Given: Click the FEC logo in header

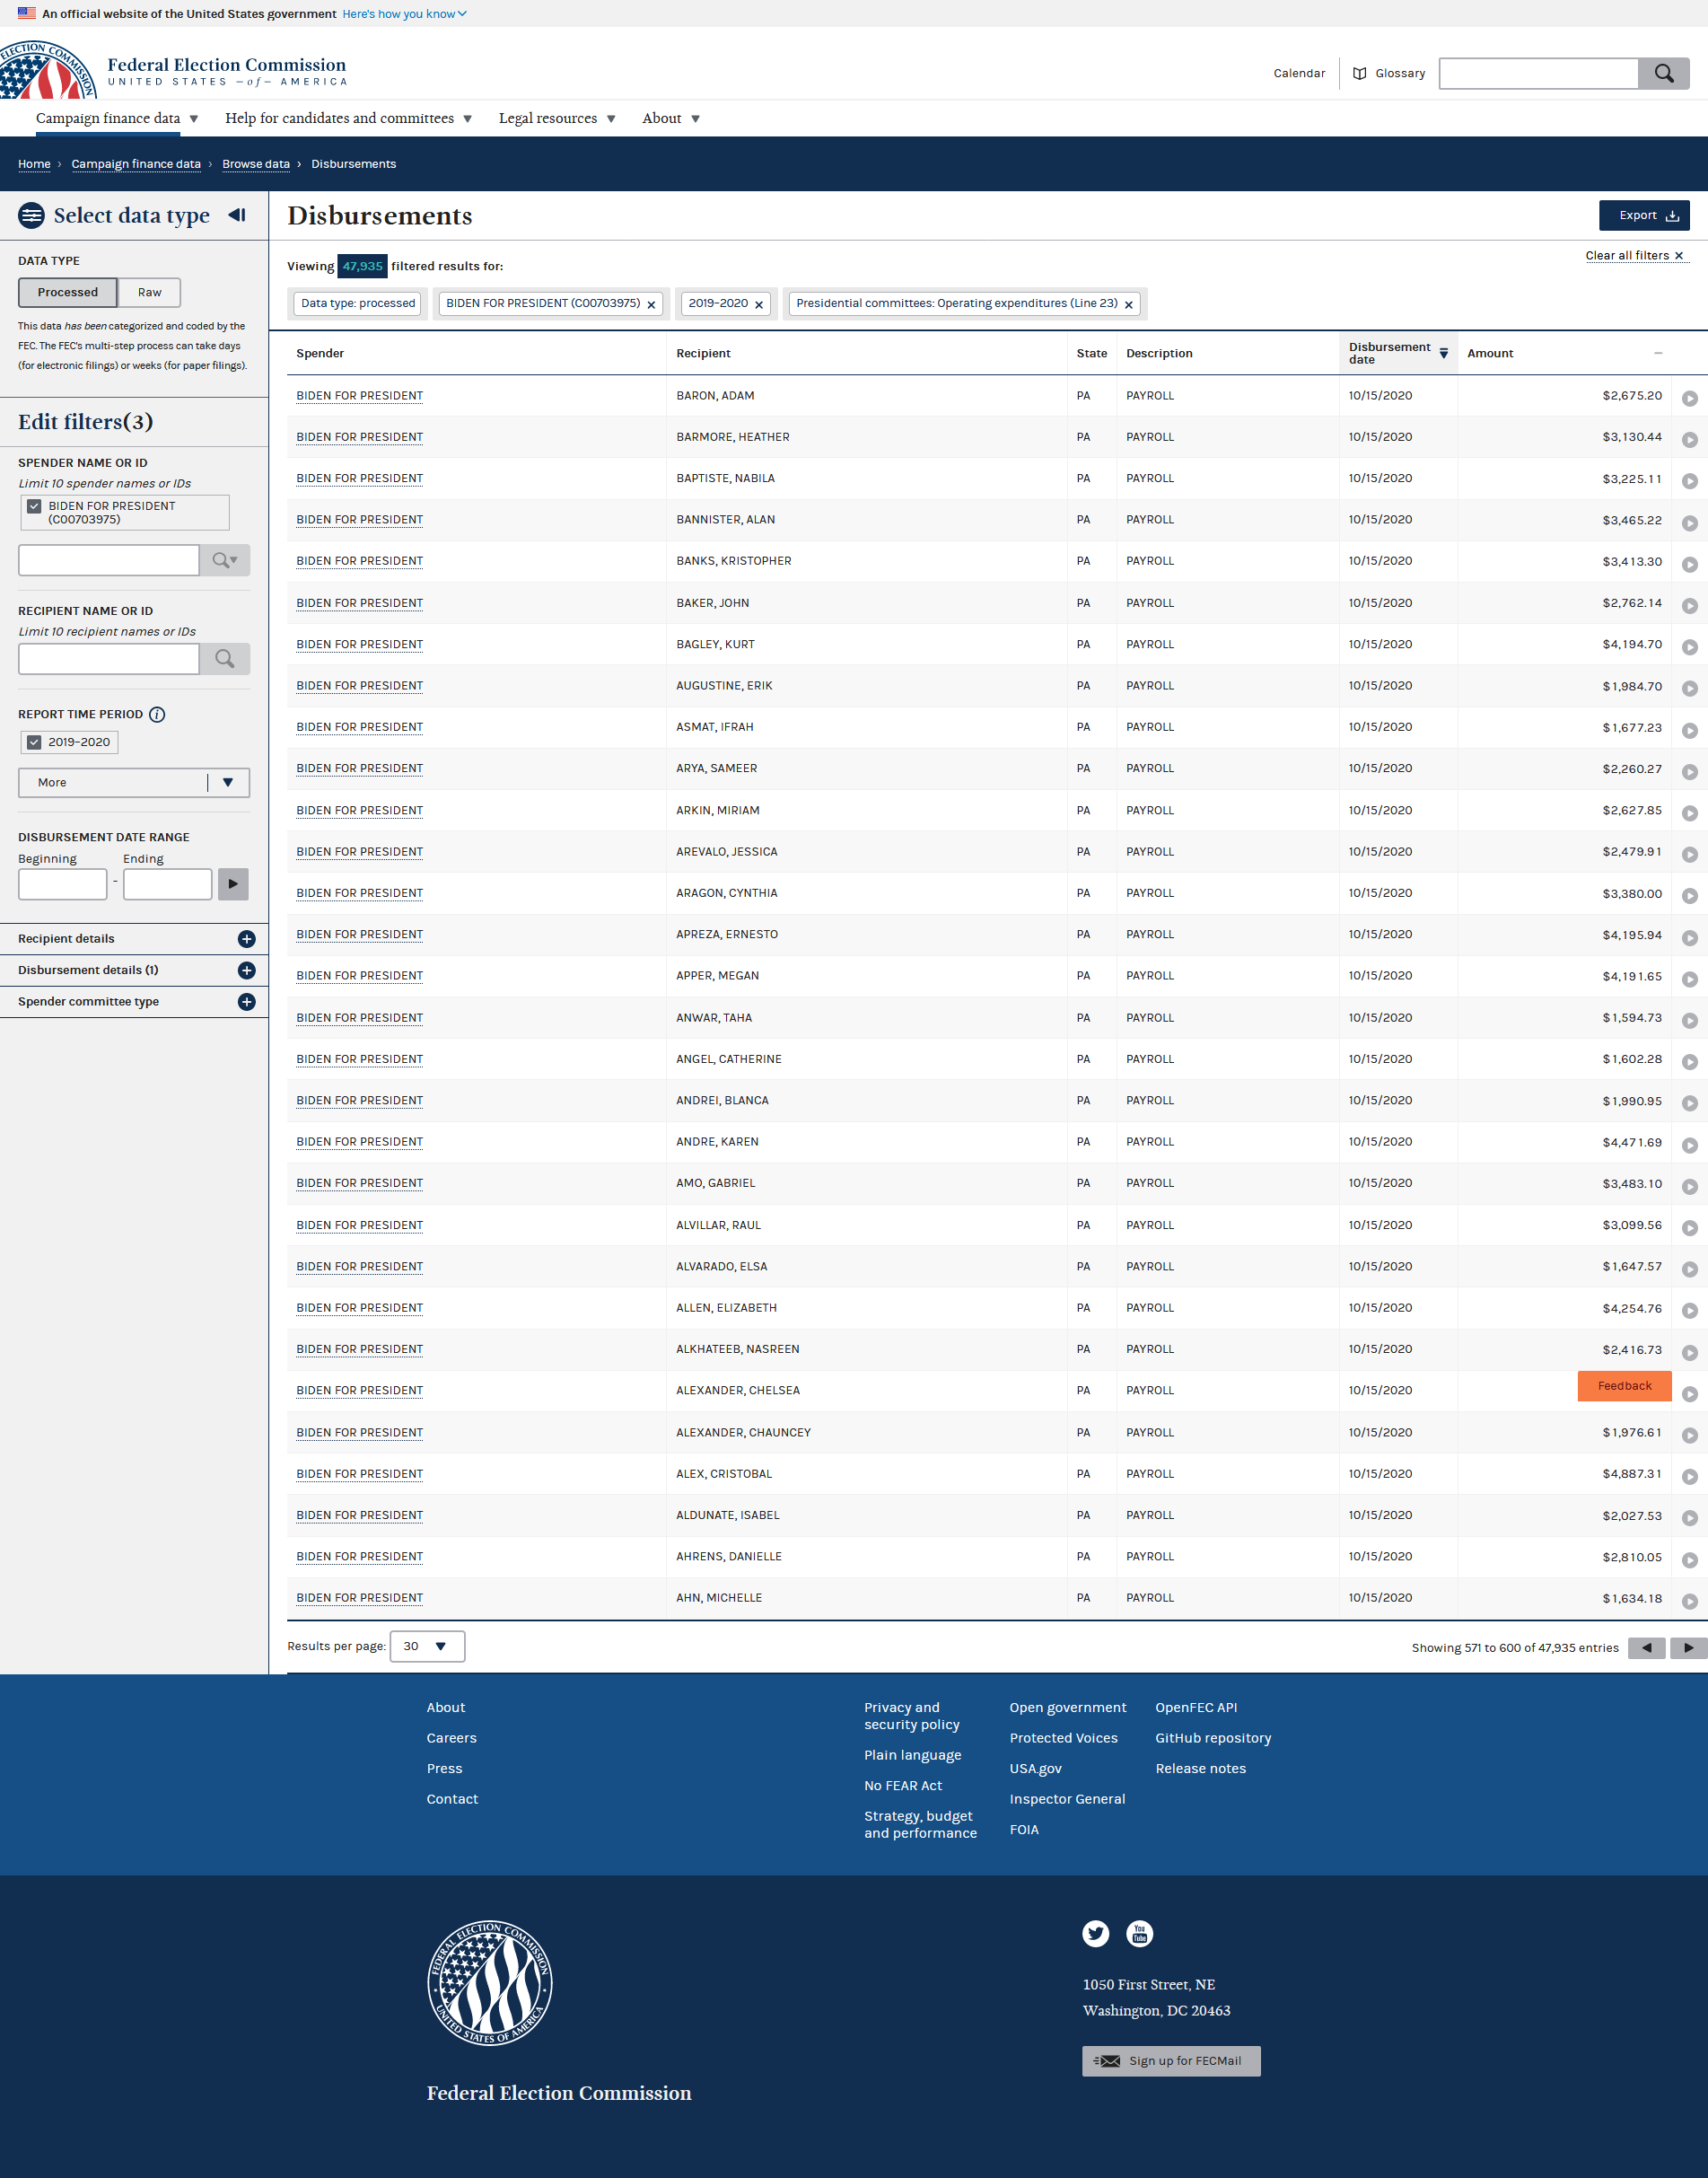Looking at the screenshot, I should click(x=48, y=70).
